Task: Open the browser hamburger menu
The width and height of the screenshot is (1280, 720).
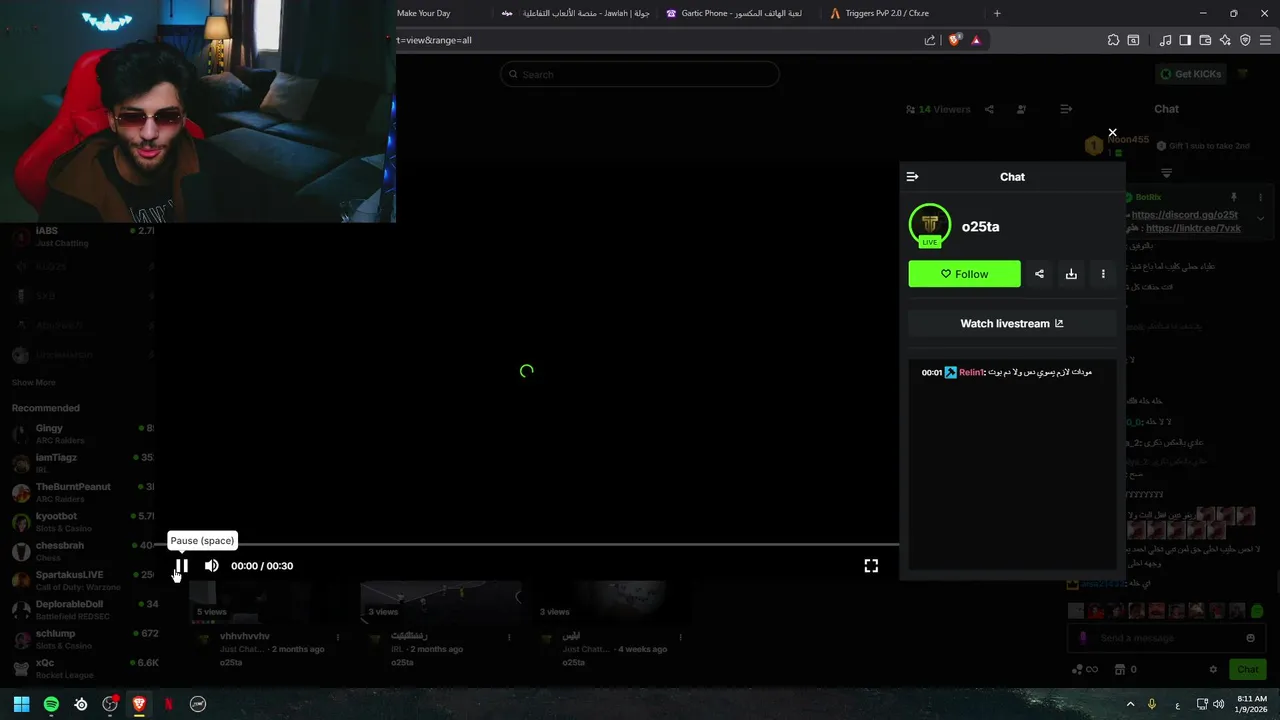Action: pyautogui.click(x=1265, y=40)
